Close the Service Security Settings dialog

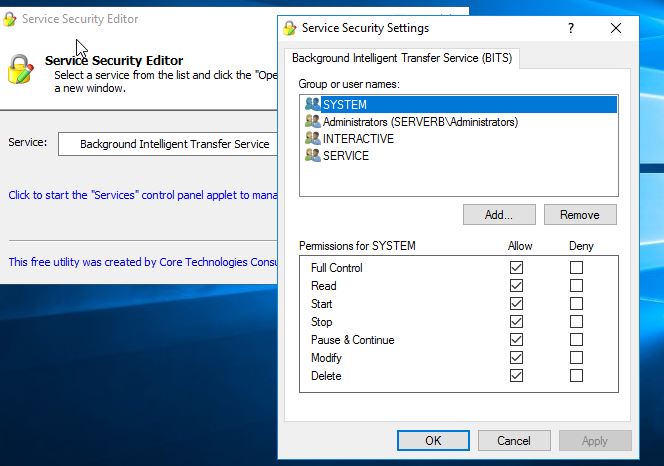[616, 28]
